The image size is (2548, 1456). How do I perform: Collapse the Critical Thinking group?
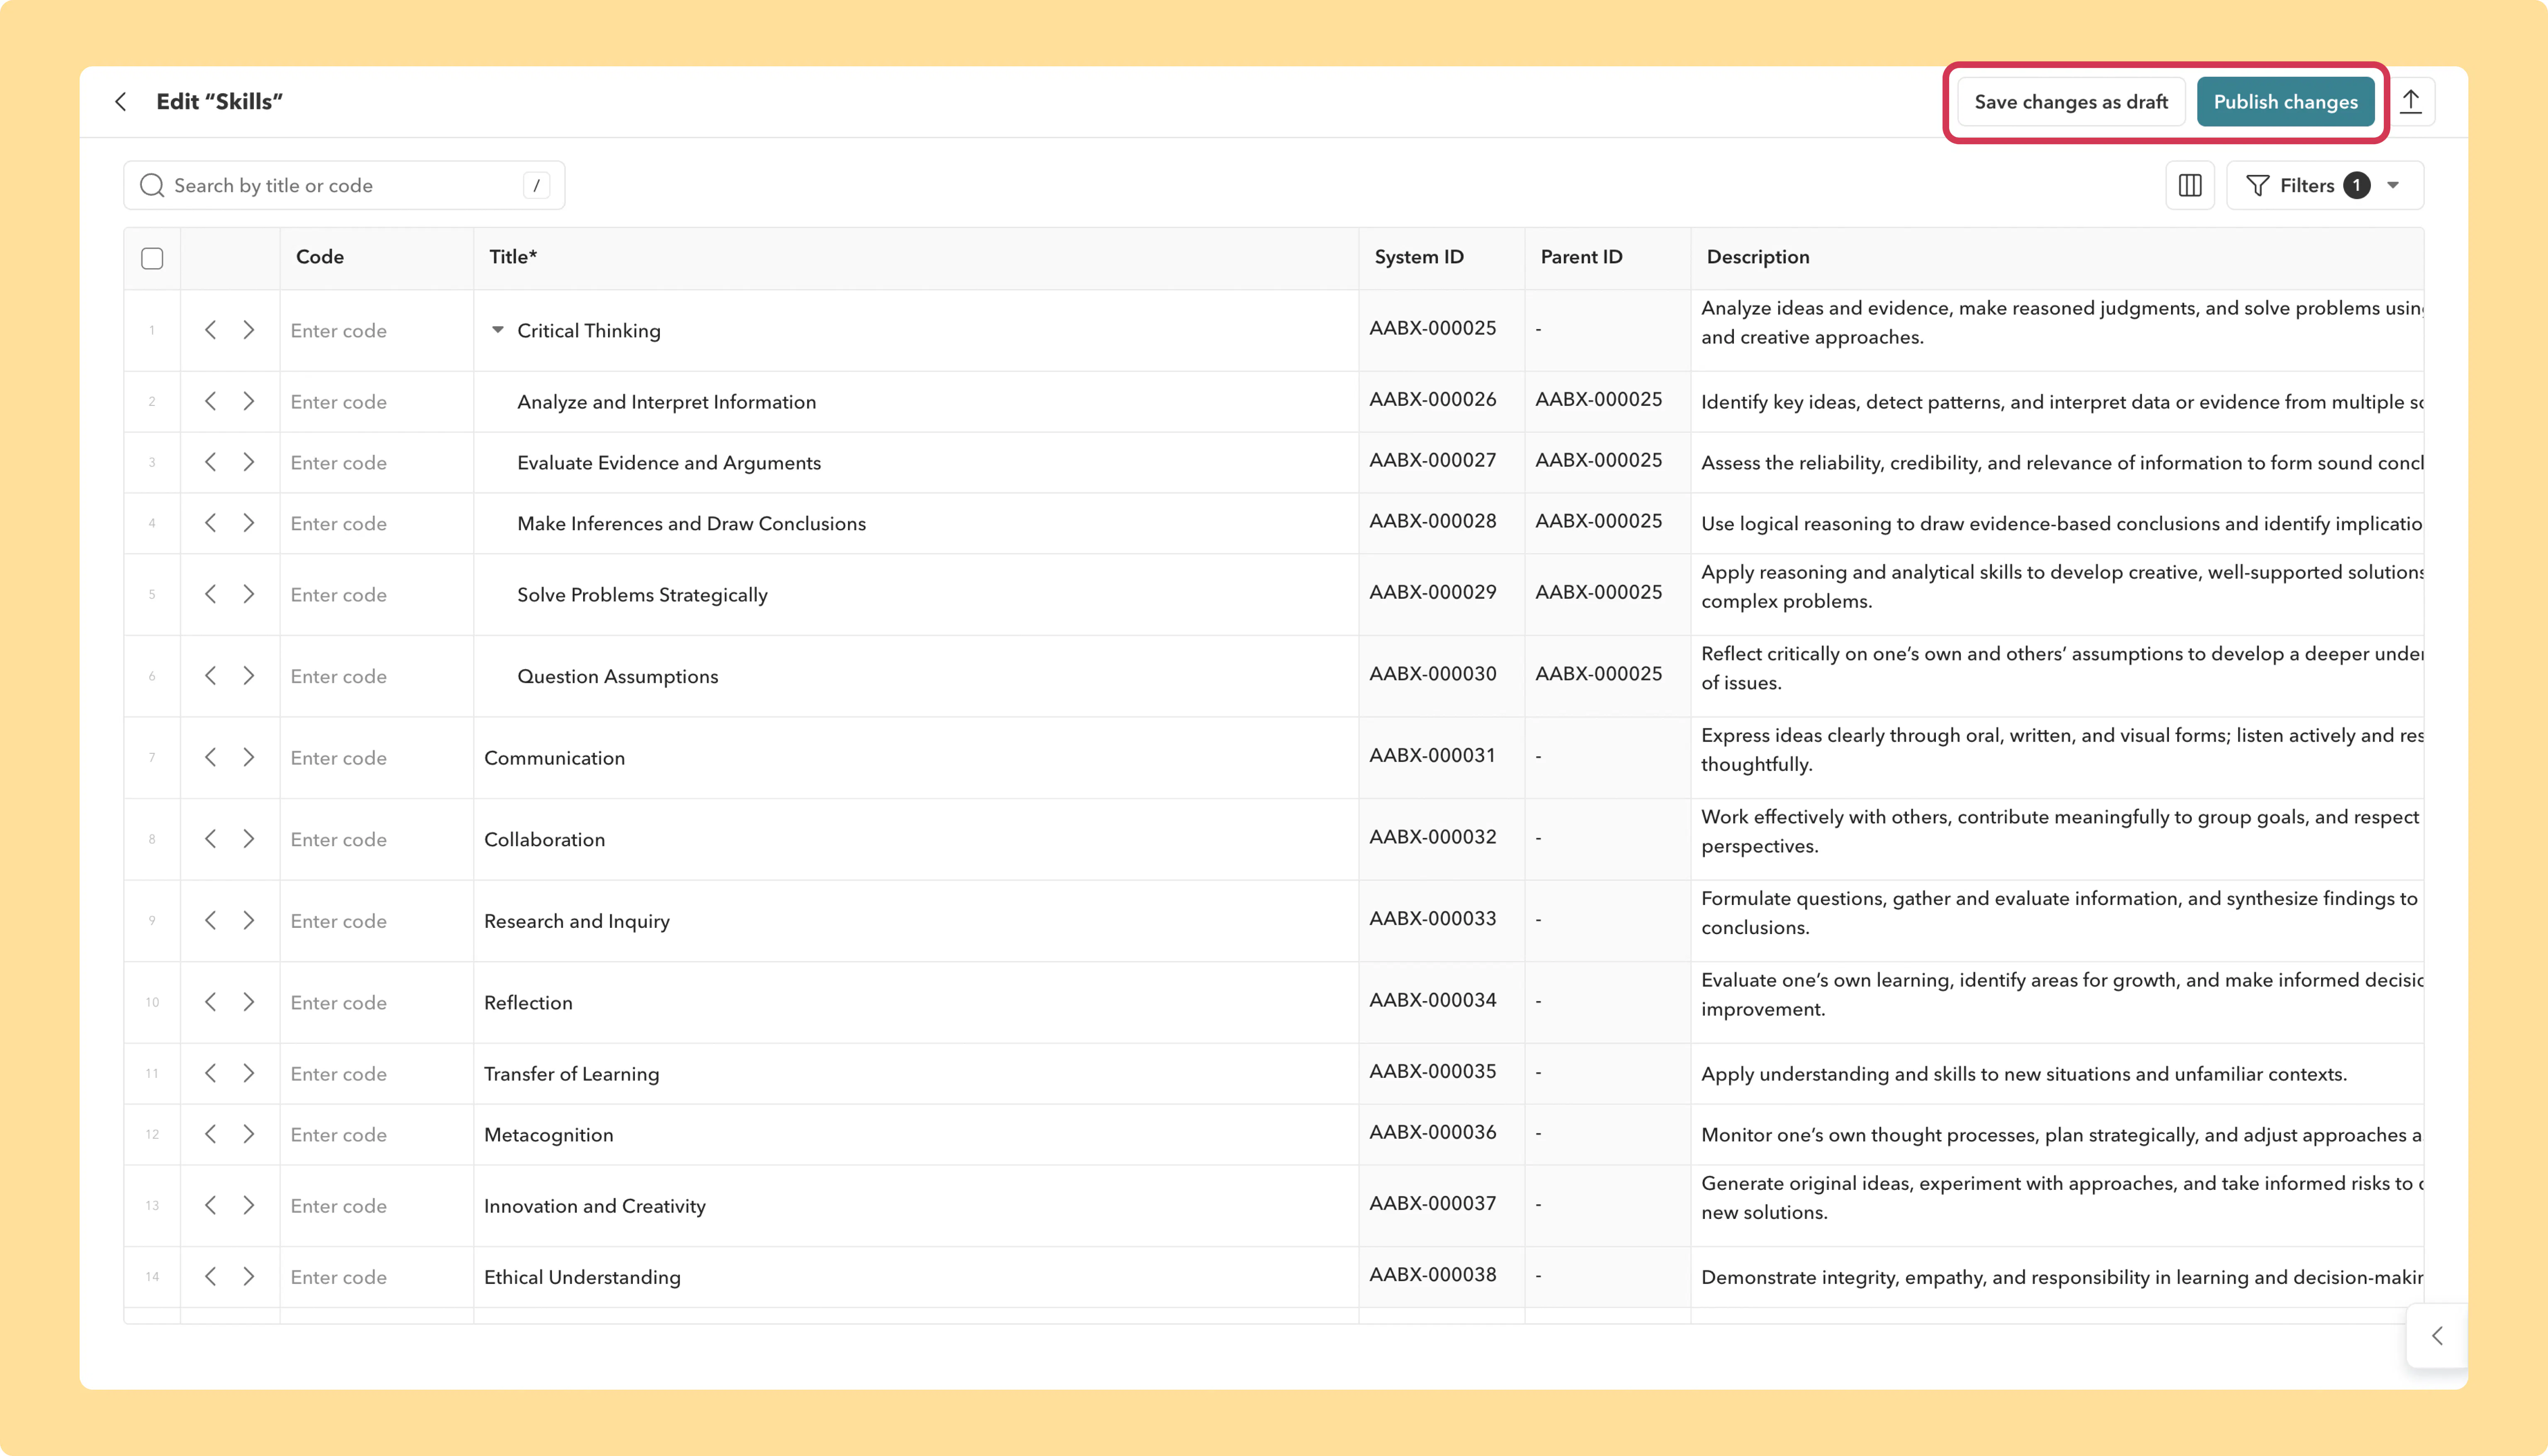pos(498,330)
